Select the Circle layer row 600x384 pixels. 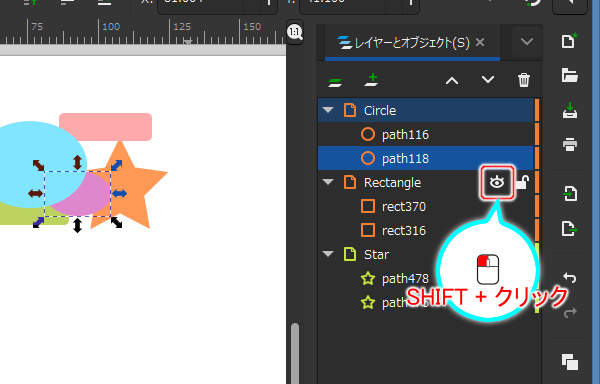pyautogui.click(x=426, y=111)
